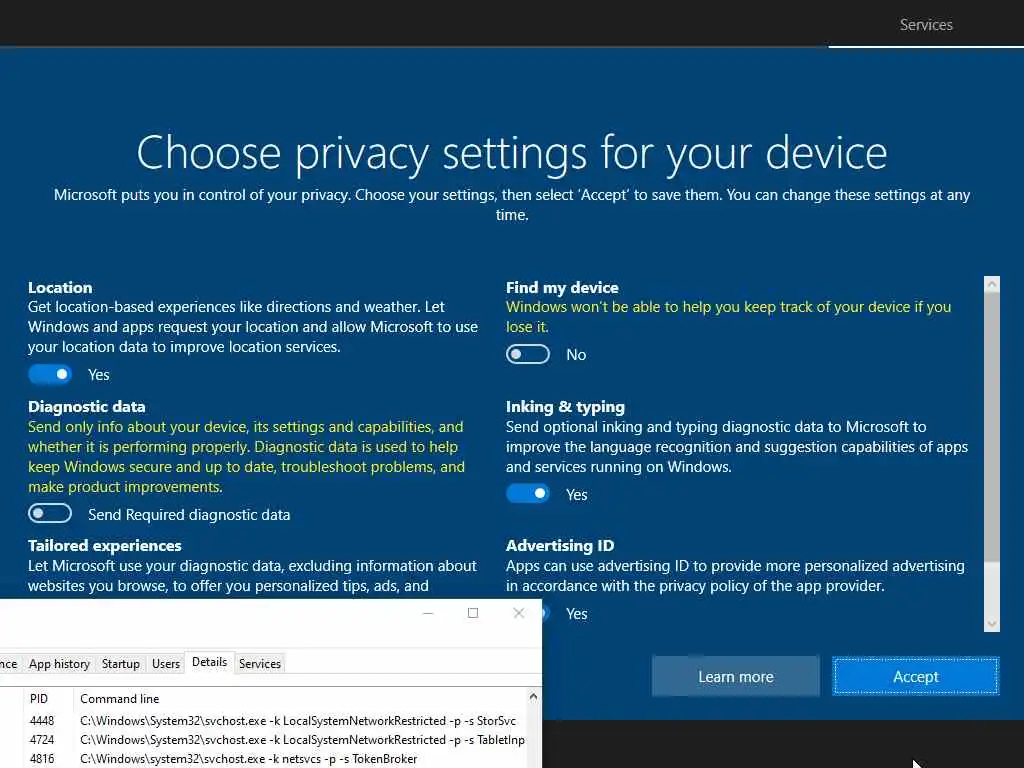The image size is (1024, 768).
Task: Open the Startup tab in Task Manager
Action: 121,664
